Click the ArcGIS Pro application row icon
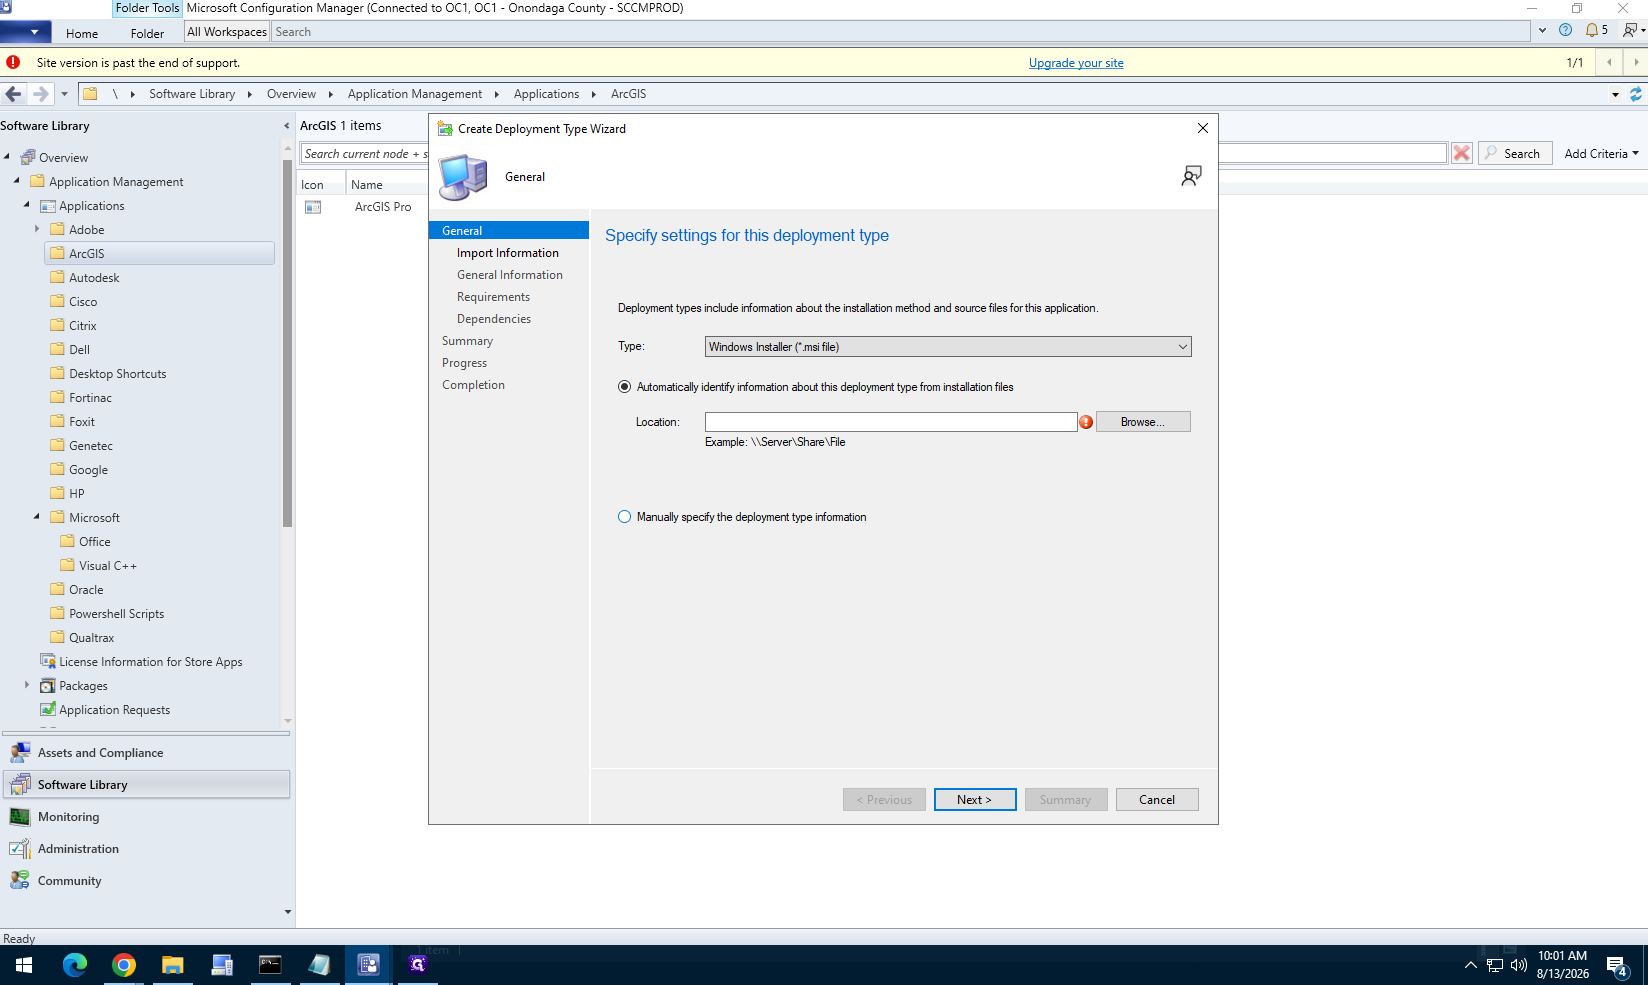 pyautogui.click(x=313, y=207)
